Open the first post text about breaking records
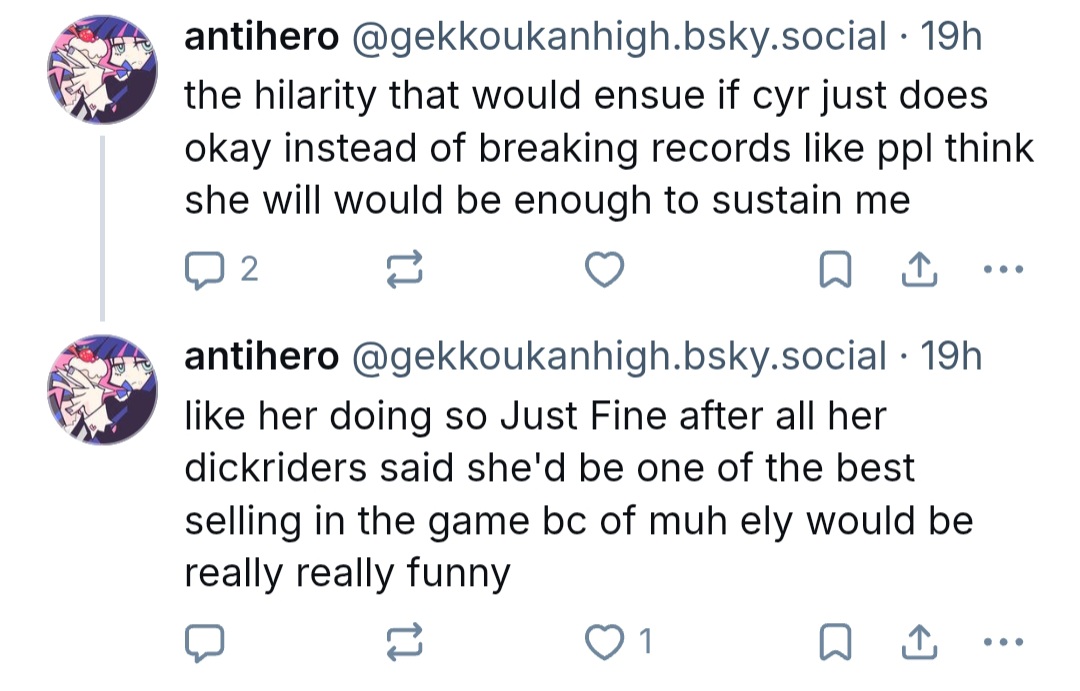Viewport: 1080px width, 691px height. [609, 147]
